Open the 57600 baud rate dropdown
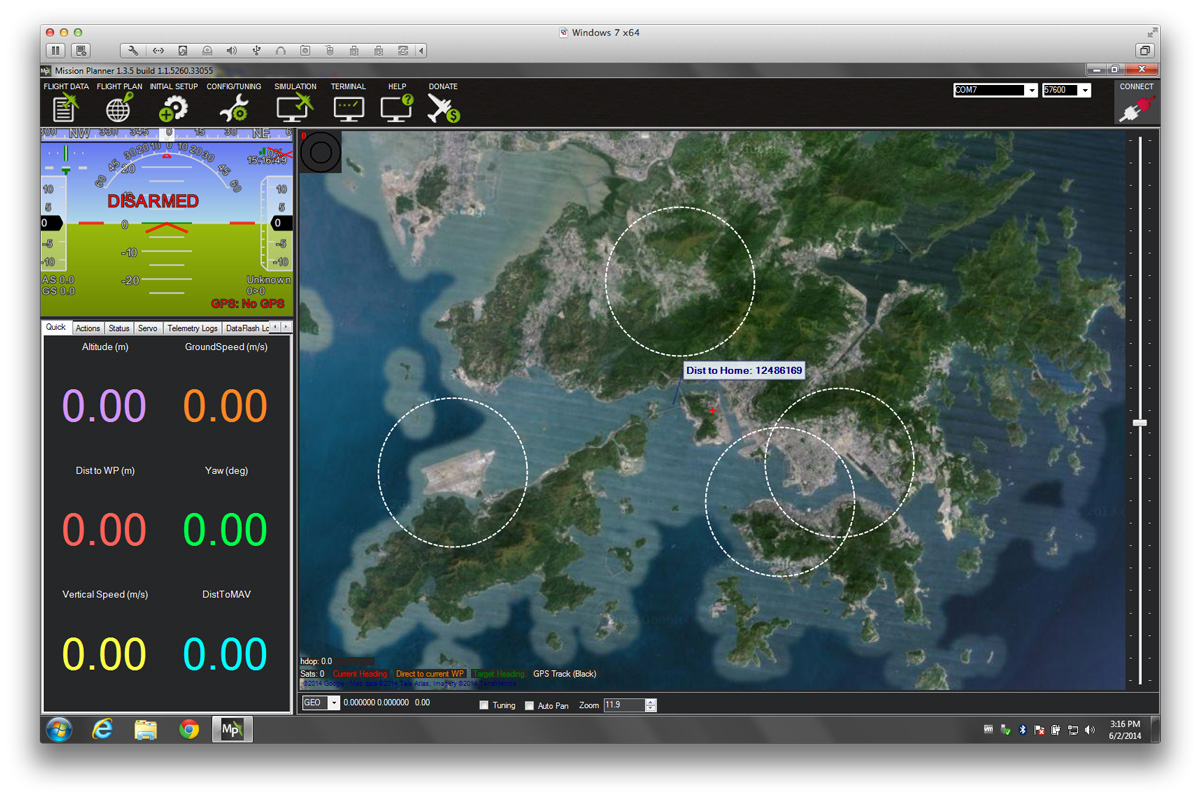This screenshot has width=1200, height=798. 1084,91
